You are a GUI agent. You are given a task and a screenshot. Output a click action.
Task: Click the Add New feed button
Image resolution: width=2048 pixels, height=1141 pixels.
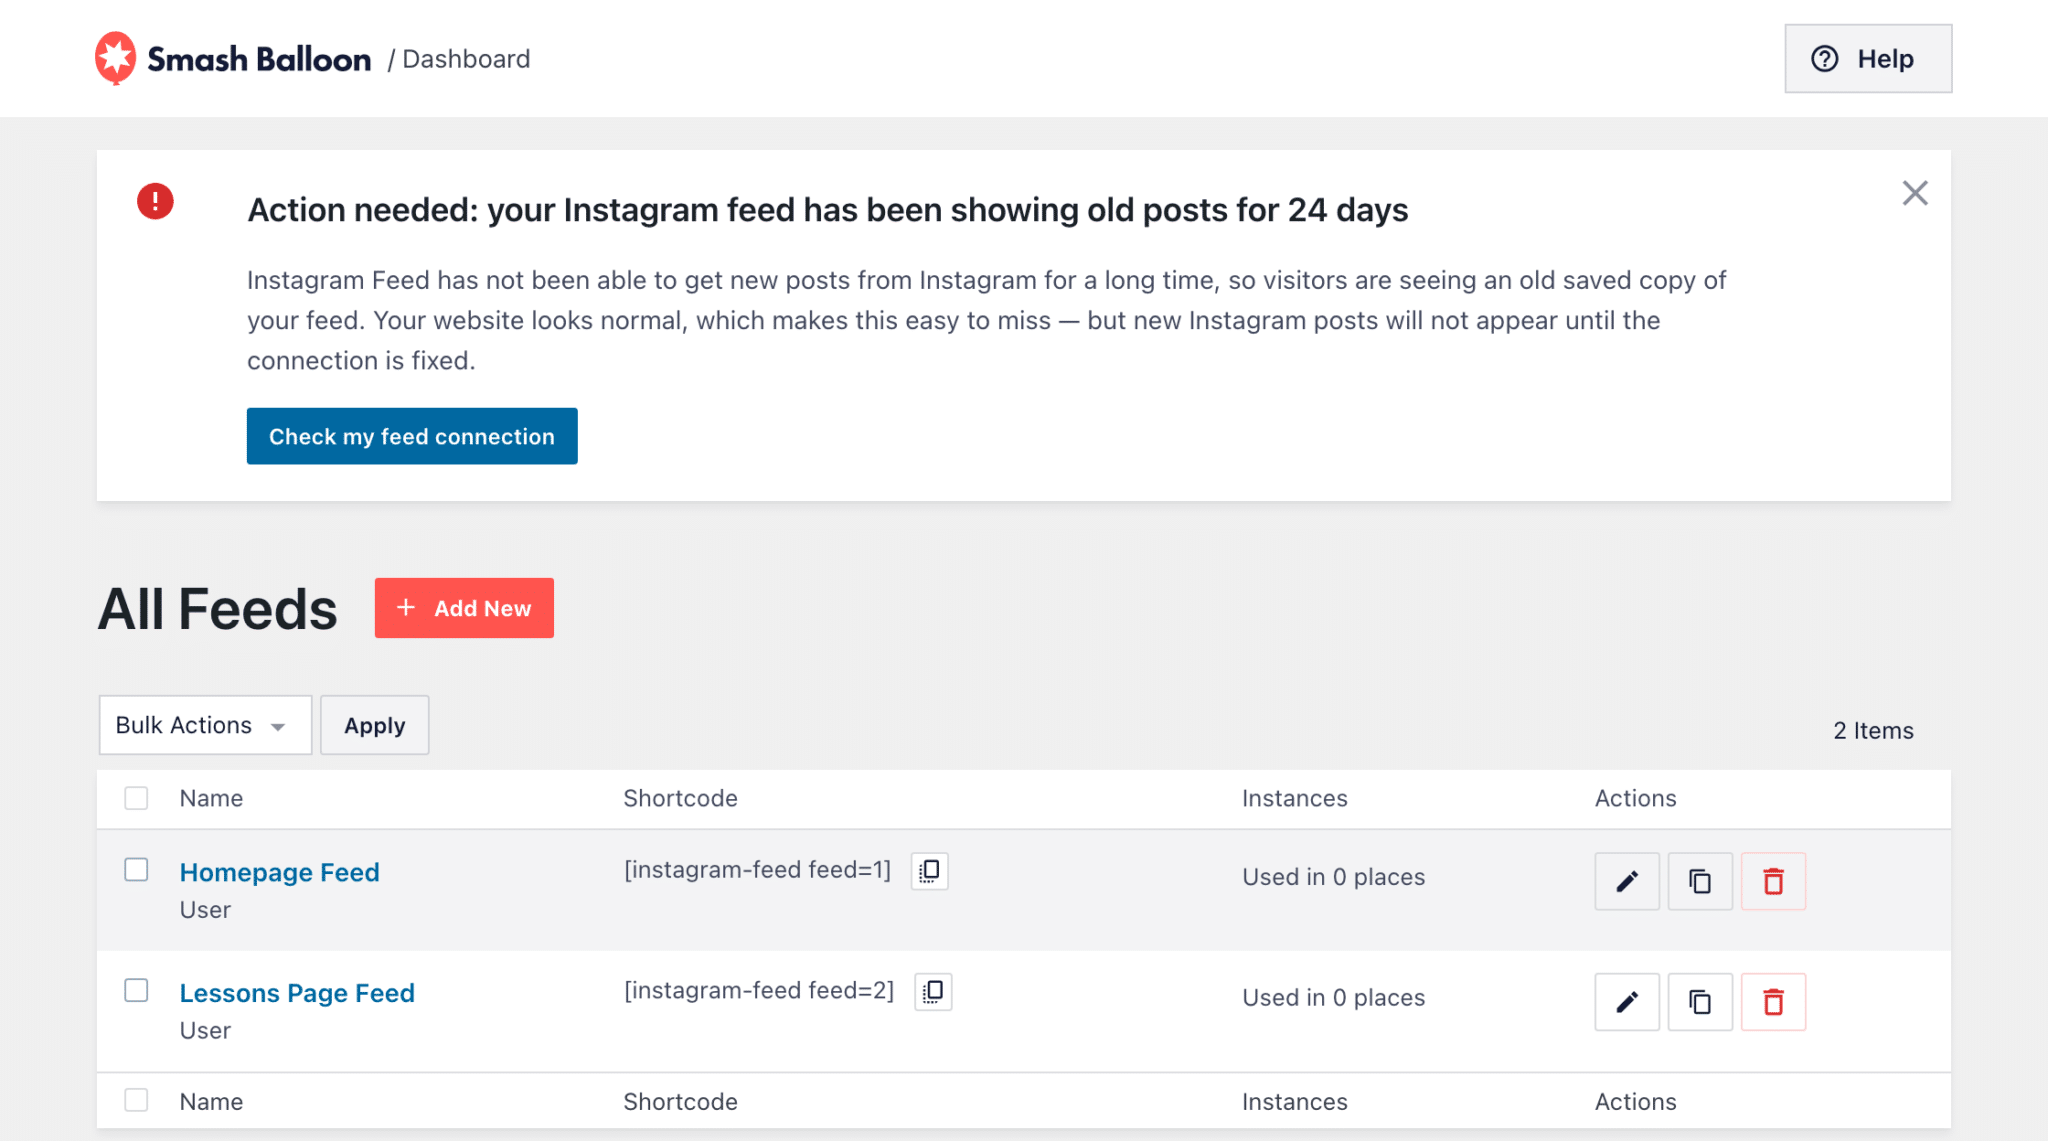point(464,608)
